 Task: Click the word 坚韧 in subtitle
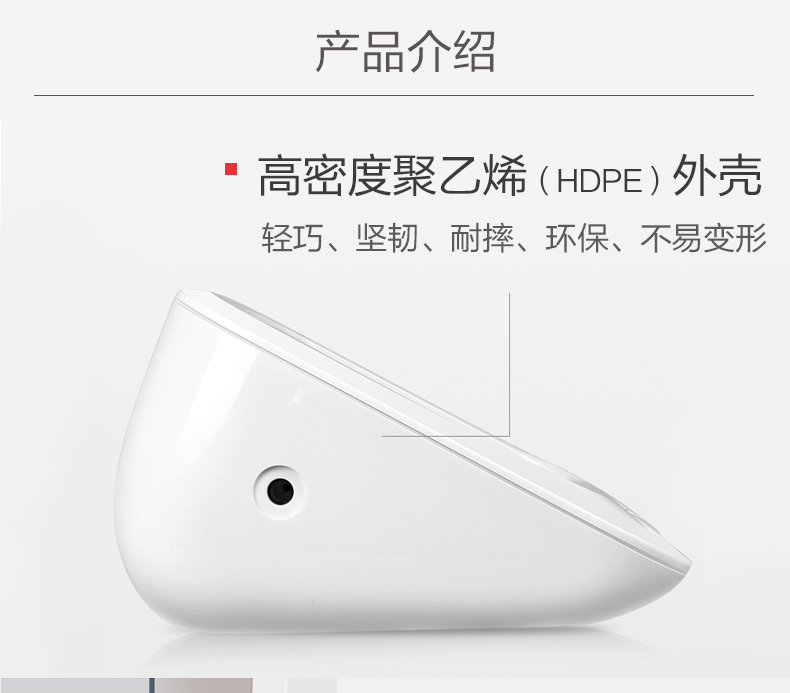[386, 238]
